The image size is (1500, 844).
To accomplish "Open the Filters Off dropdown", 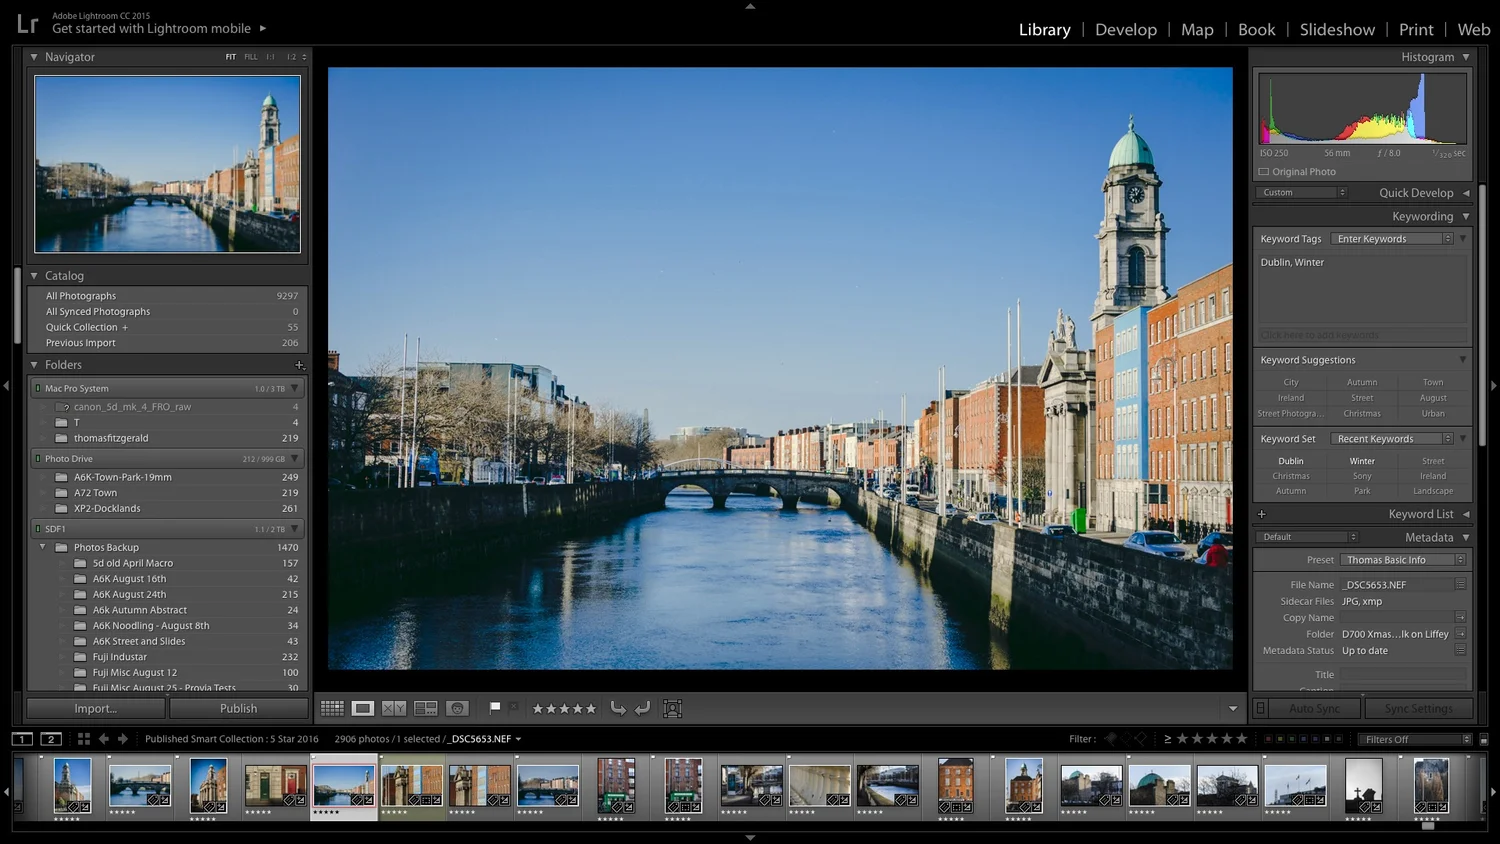I will click(1416, 740).
